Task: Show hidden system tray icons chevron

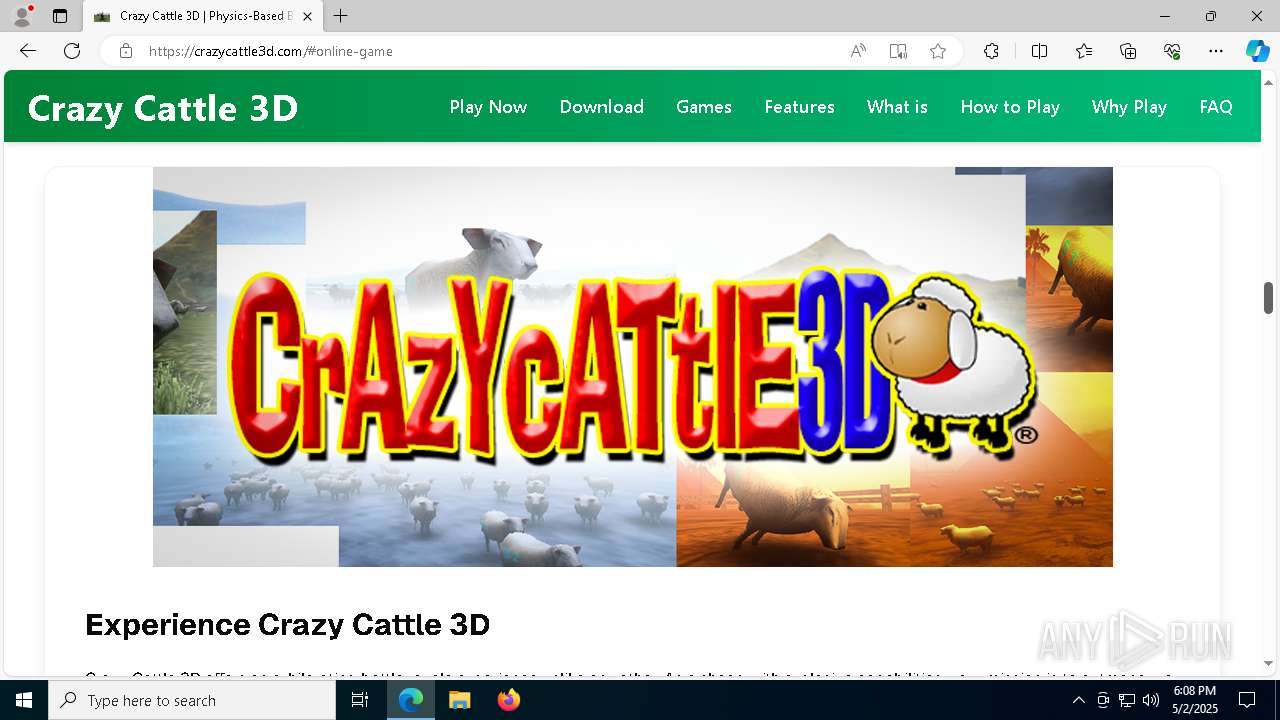Action: (x=1078, y=700)
